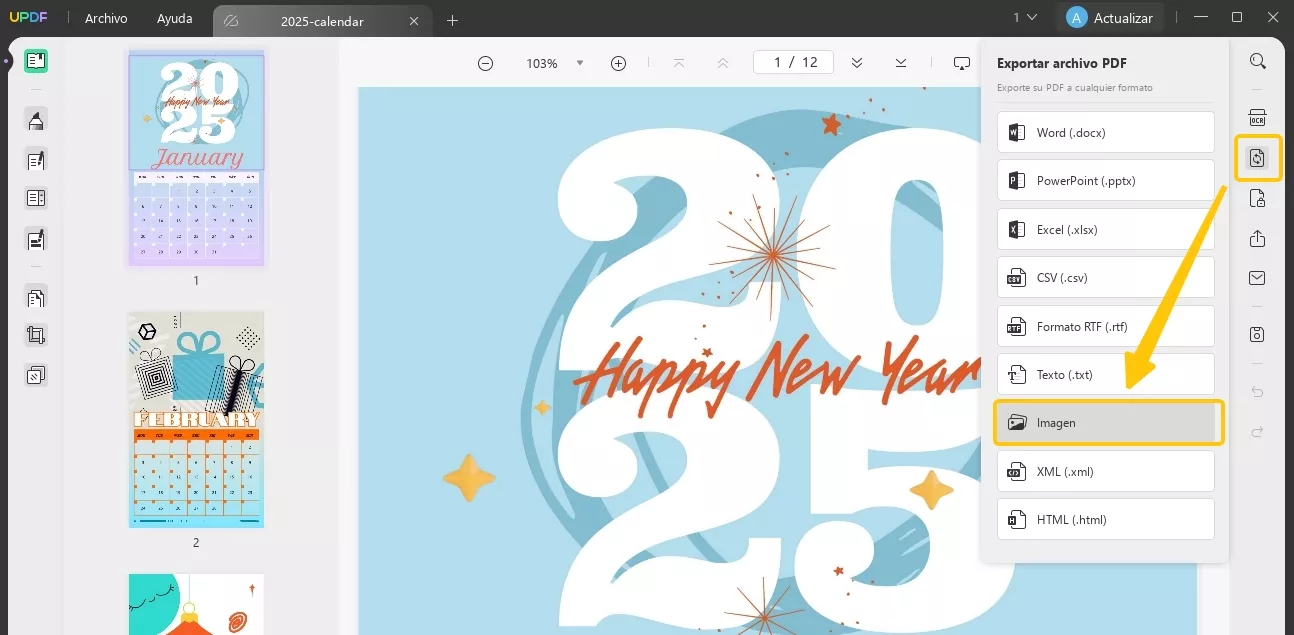1294x635 pixels.
Task: Close the 2025-calendar tab
Action: coord(415,21)
